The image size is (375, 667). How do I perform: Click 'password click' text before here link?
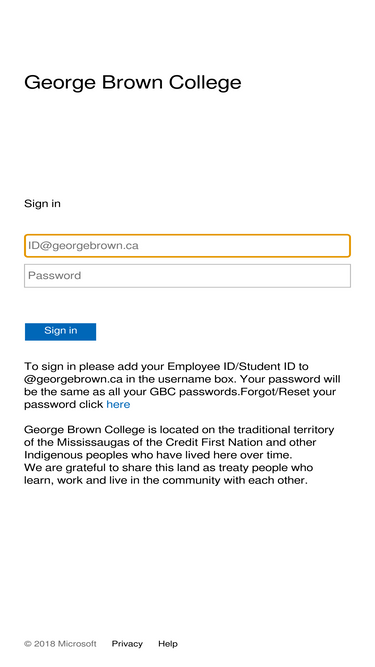pyautogui.click(x=64, y=404)
